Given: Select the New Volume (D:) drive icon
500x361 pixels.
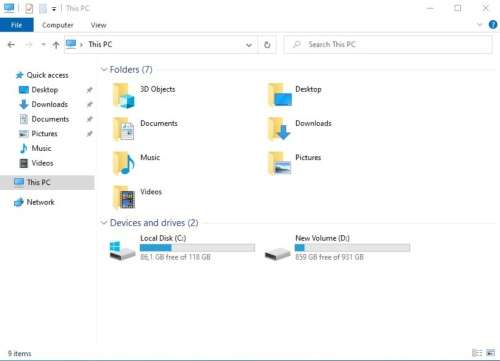Looking at the screenshot, I should (x=277, y=254).
